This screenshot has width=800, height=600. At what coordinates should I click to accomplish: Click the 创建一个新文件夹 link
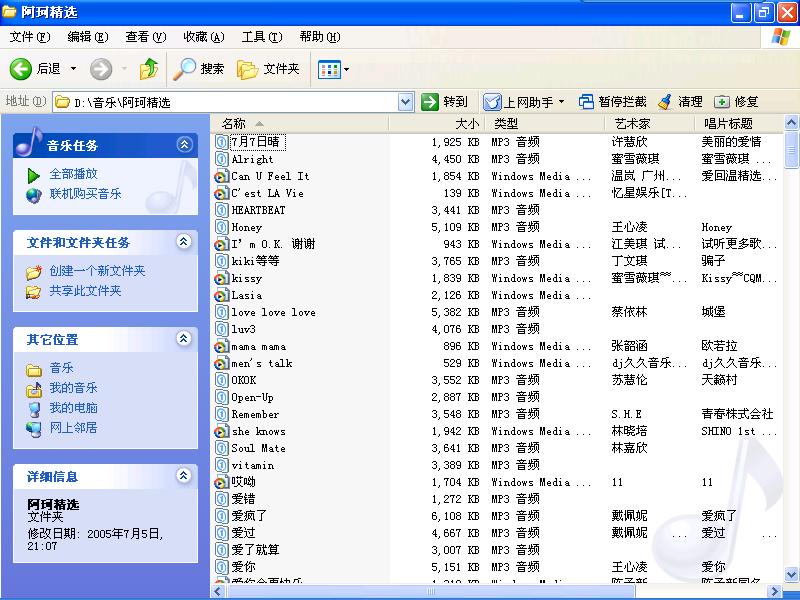tap(97, 271)
